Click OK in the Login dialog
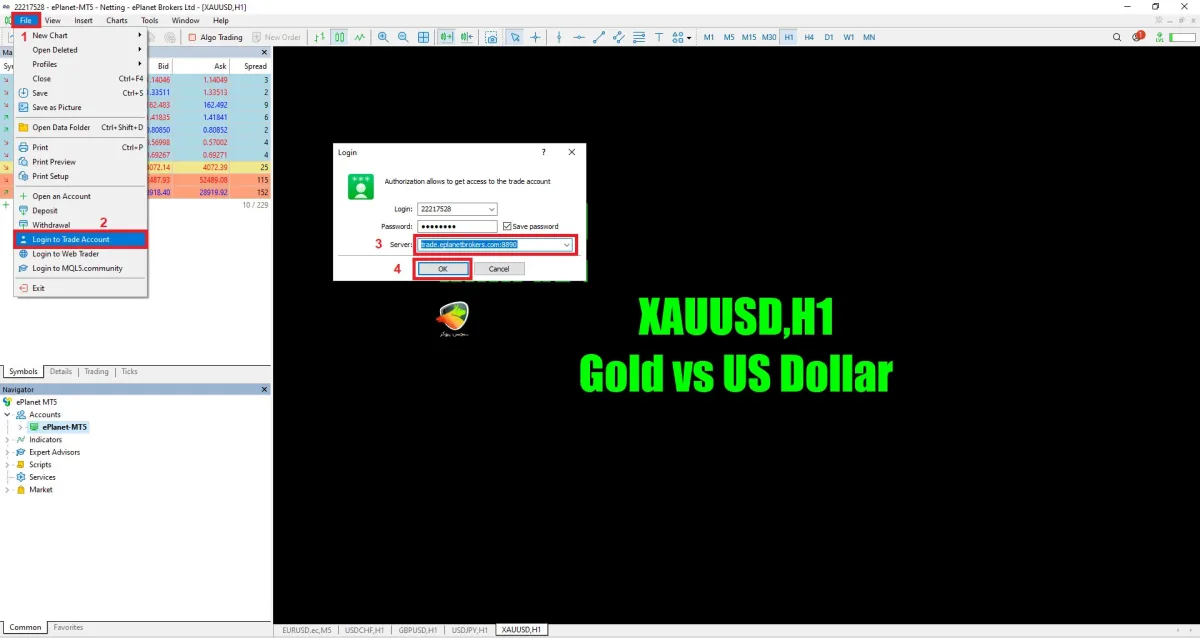Image resolution: width=1200 pixels, height=638 pixels. (442, 269)
